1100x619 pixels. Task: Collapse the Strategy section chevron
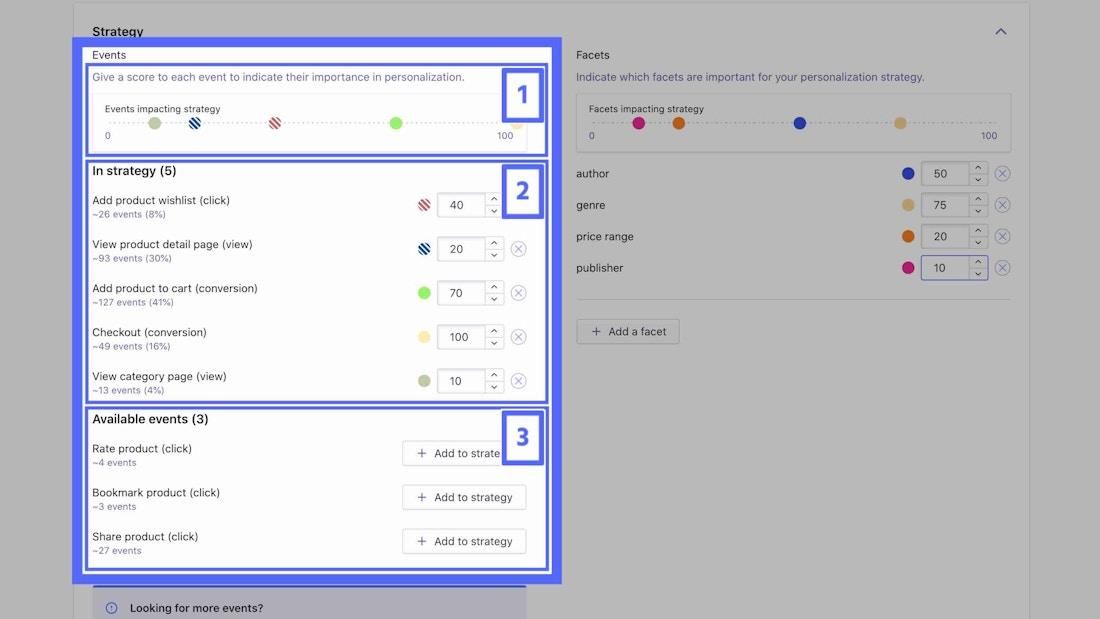[1000, 32]
